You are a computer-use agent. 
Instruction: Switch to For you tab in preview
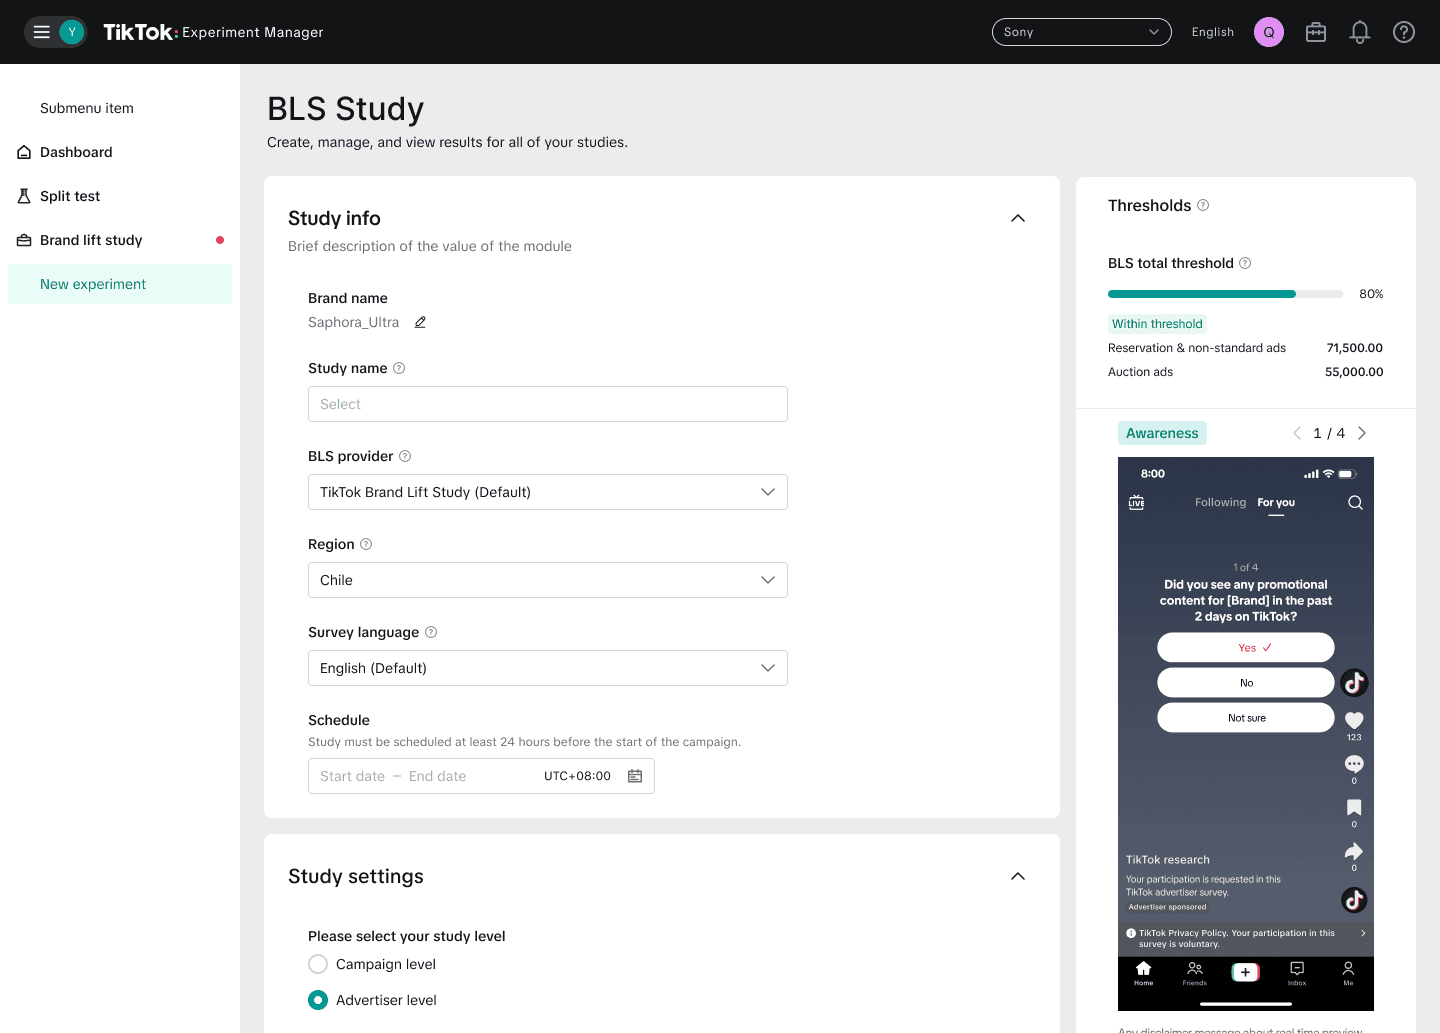1276,502
